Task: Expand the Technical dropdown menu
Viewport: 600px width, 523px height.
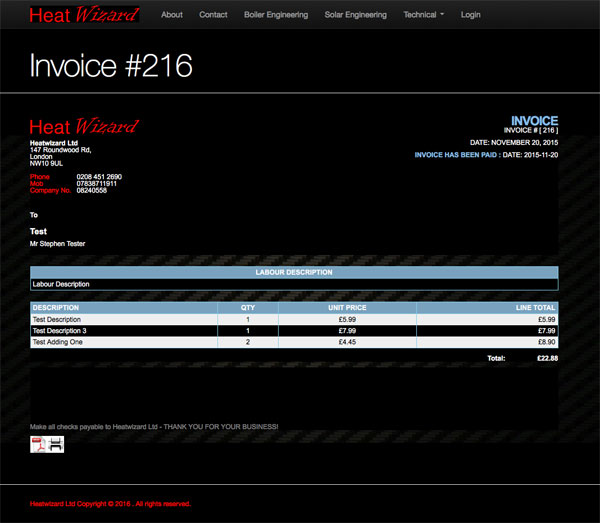Action: point(424,15)
